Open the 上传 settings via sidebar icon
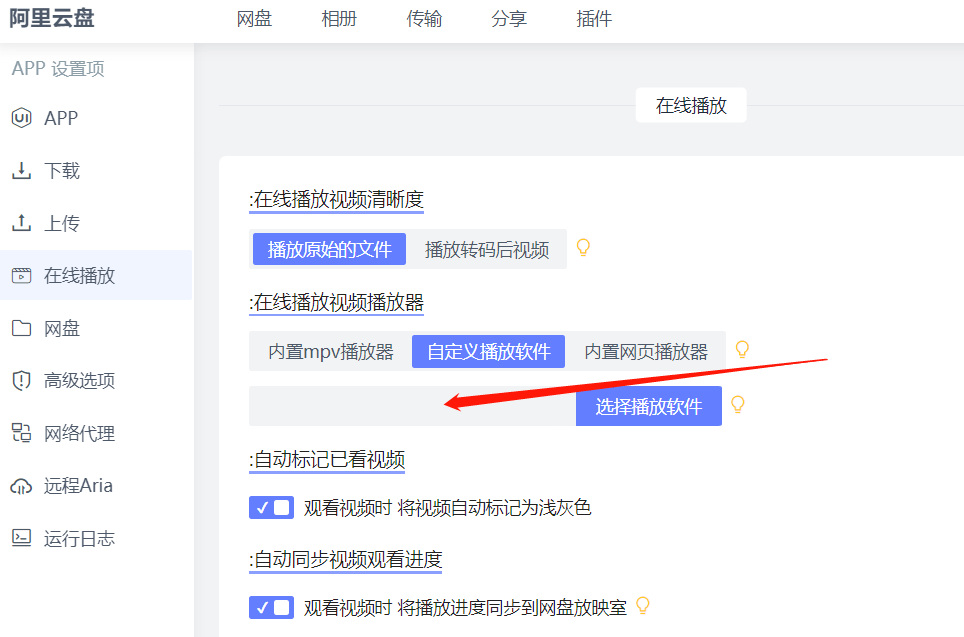This screenshot has height=637, width=964. (x=21, y=223)
